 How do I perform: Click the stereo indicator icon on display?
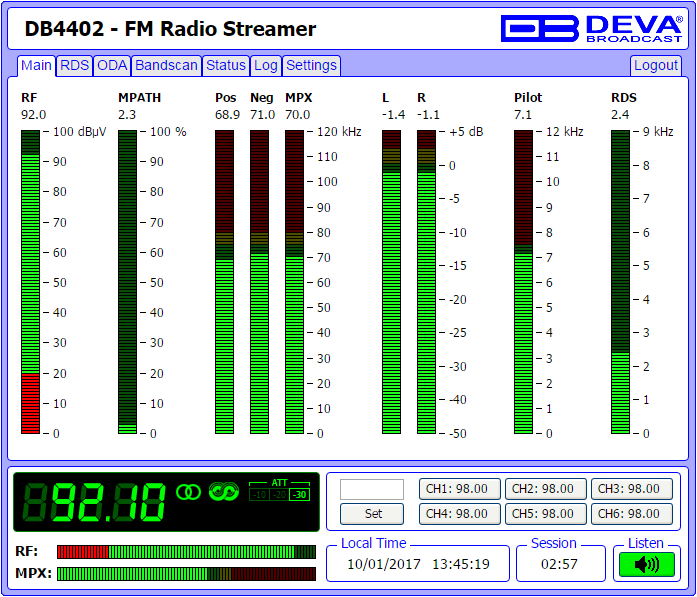coord(188,492)
